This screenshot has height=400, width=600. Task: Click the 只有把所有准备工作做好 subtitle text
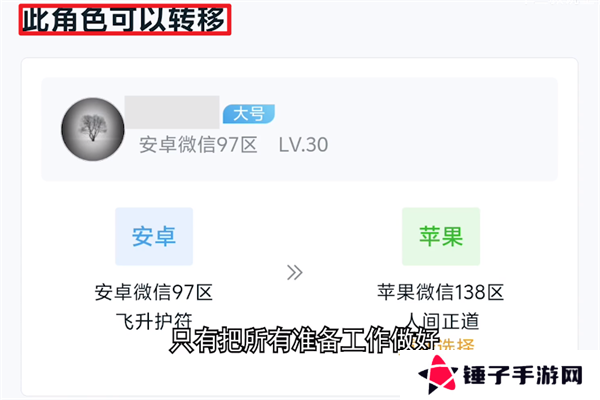click(304, 340)
